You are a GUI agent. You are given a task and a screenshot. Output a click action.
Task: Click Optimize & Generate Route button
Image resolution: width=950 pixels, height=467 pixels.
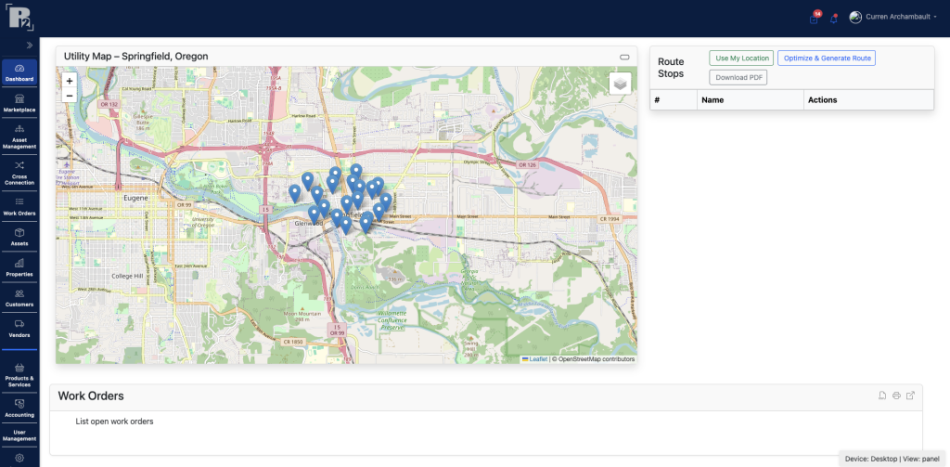click(x=826, y=58)
